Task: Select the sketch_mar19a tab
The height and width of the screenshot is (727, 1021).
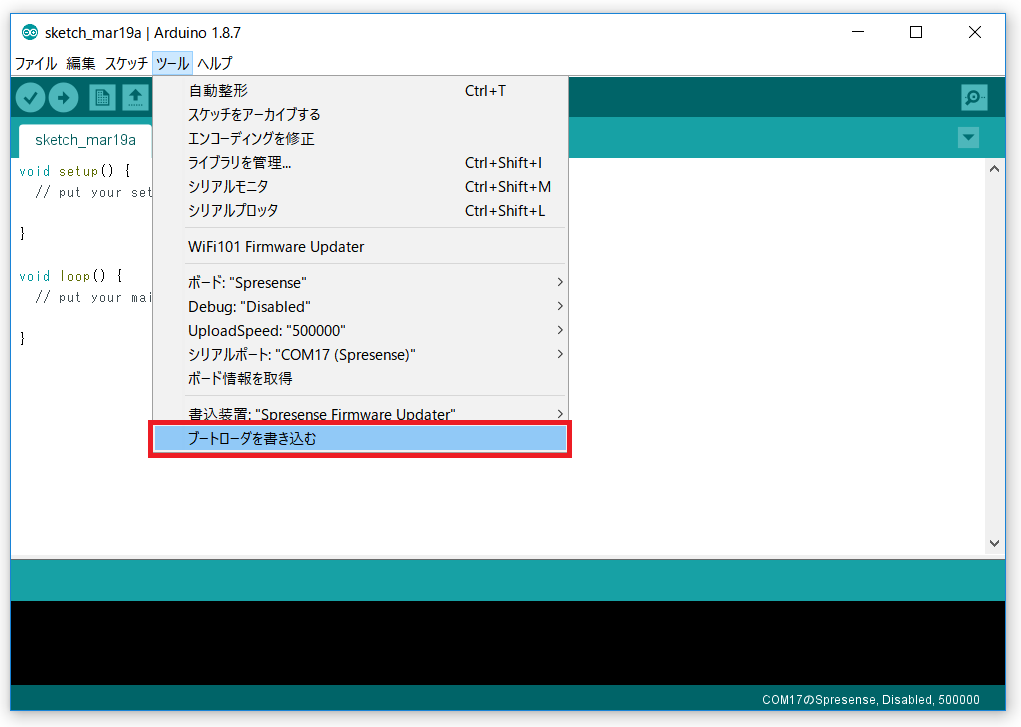Action: pos(82,140)
